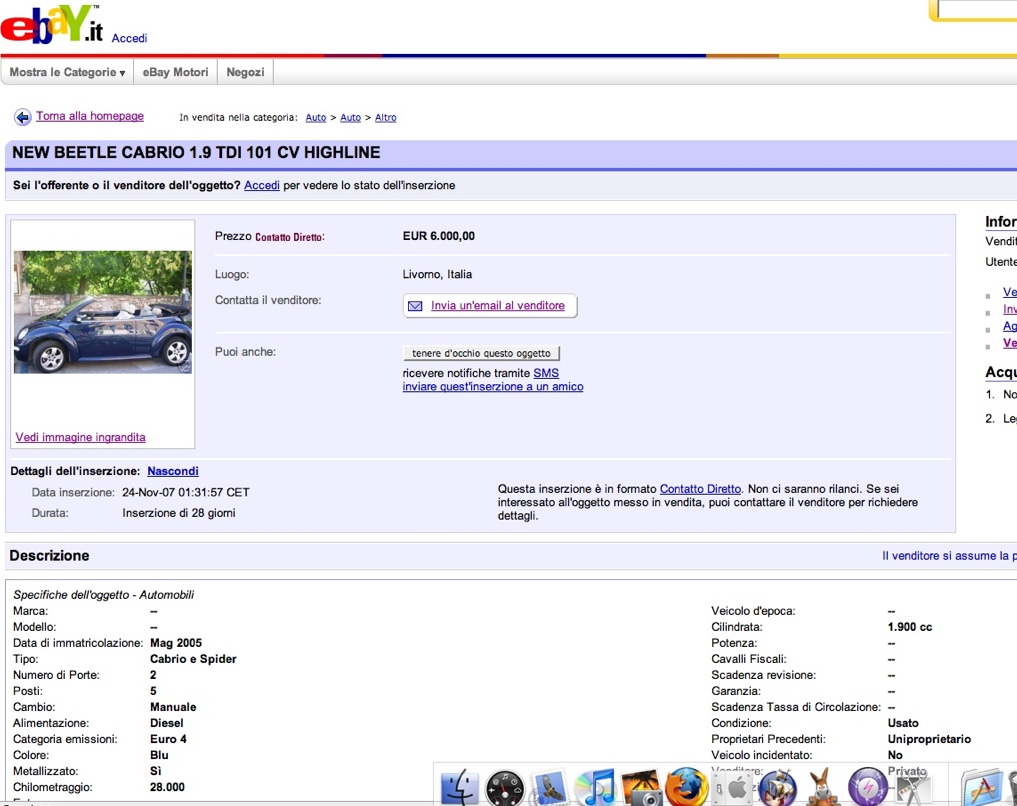
Task: Click inviare quest'inserzione a un amico
Action: pyautogui.click(x=492, y=386)
